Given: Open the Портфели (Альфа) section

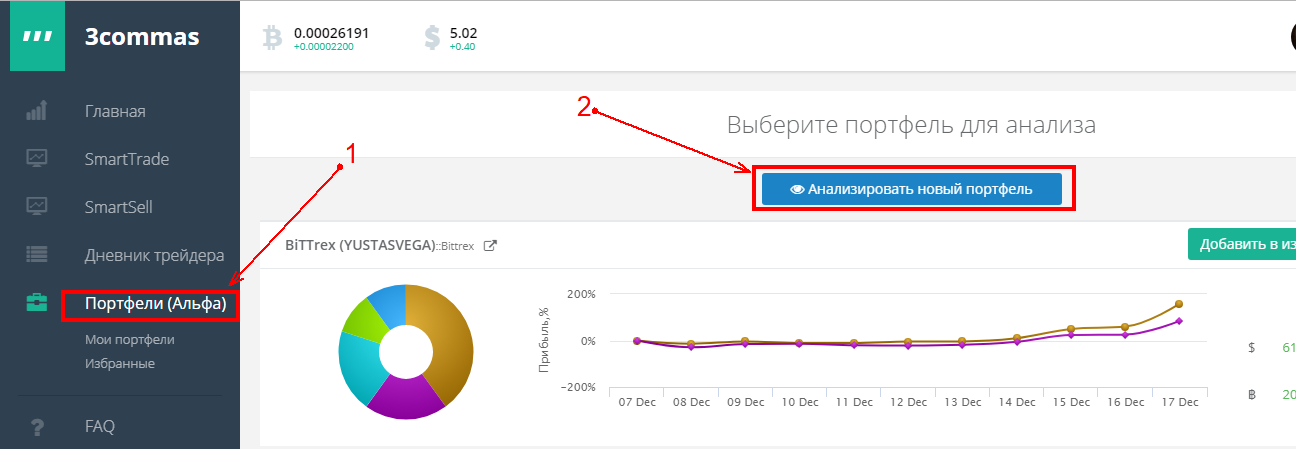Looking at the screenshot, I should [156, 303].
